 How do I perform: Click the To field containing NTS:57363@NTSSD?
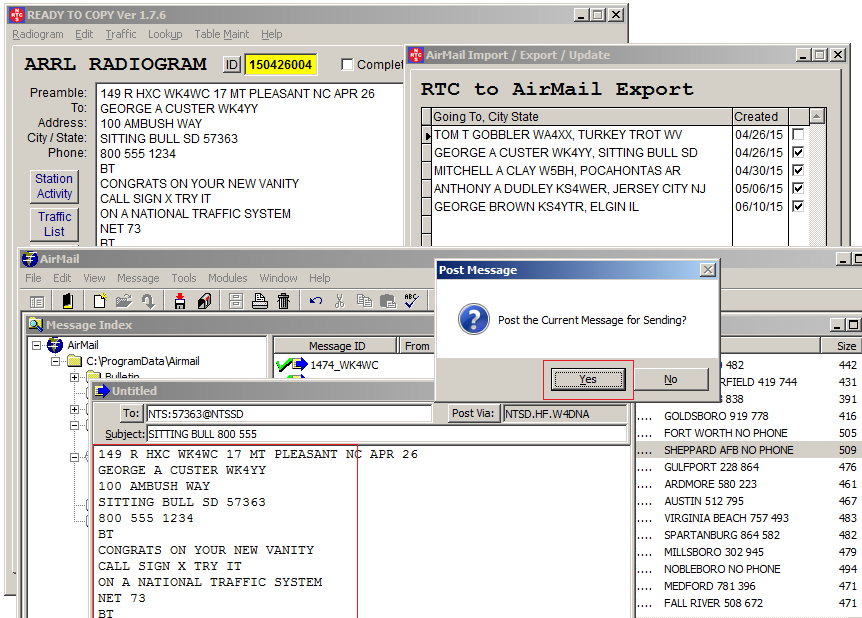point(289,413)
